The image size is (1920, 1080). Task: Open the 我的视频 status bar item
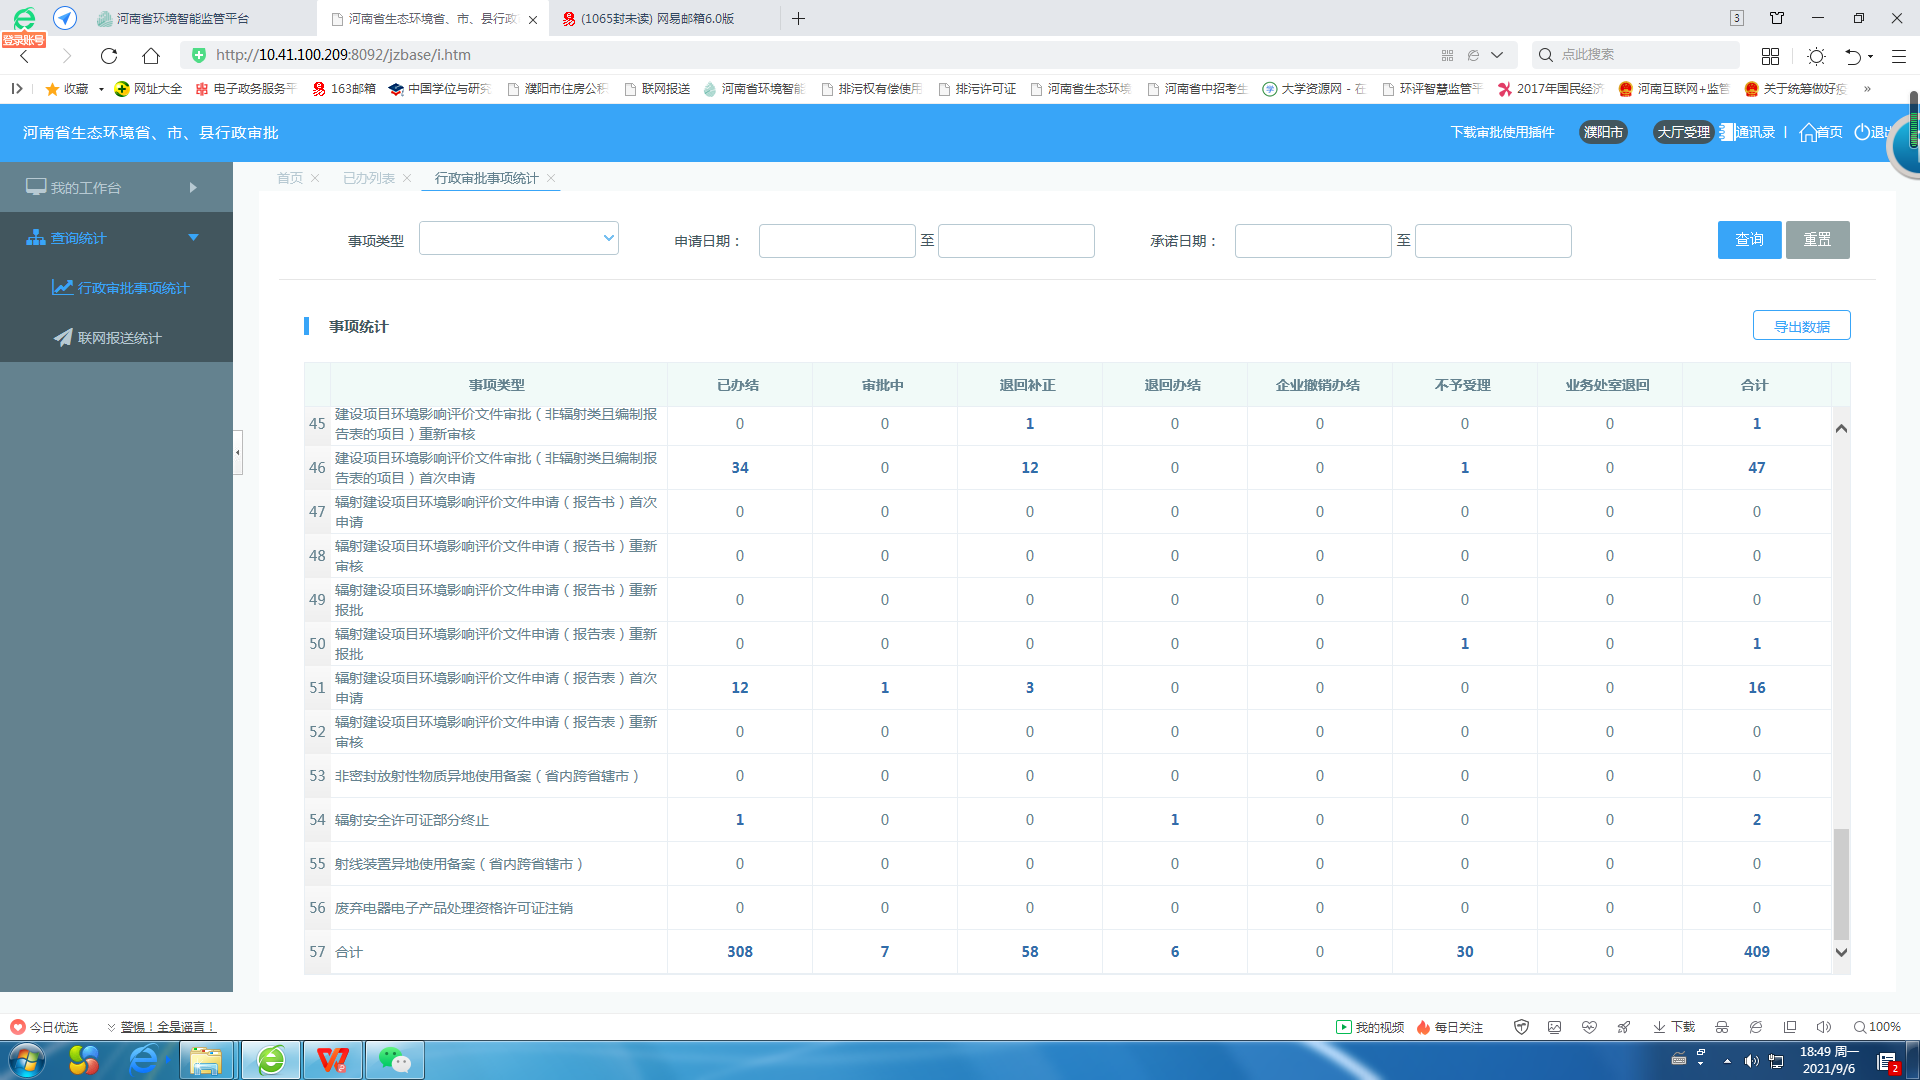click(1370, 1027)
